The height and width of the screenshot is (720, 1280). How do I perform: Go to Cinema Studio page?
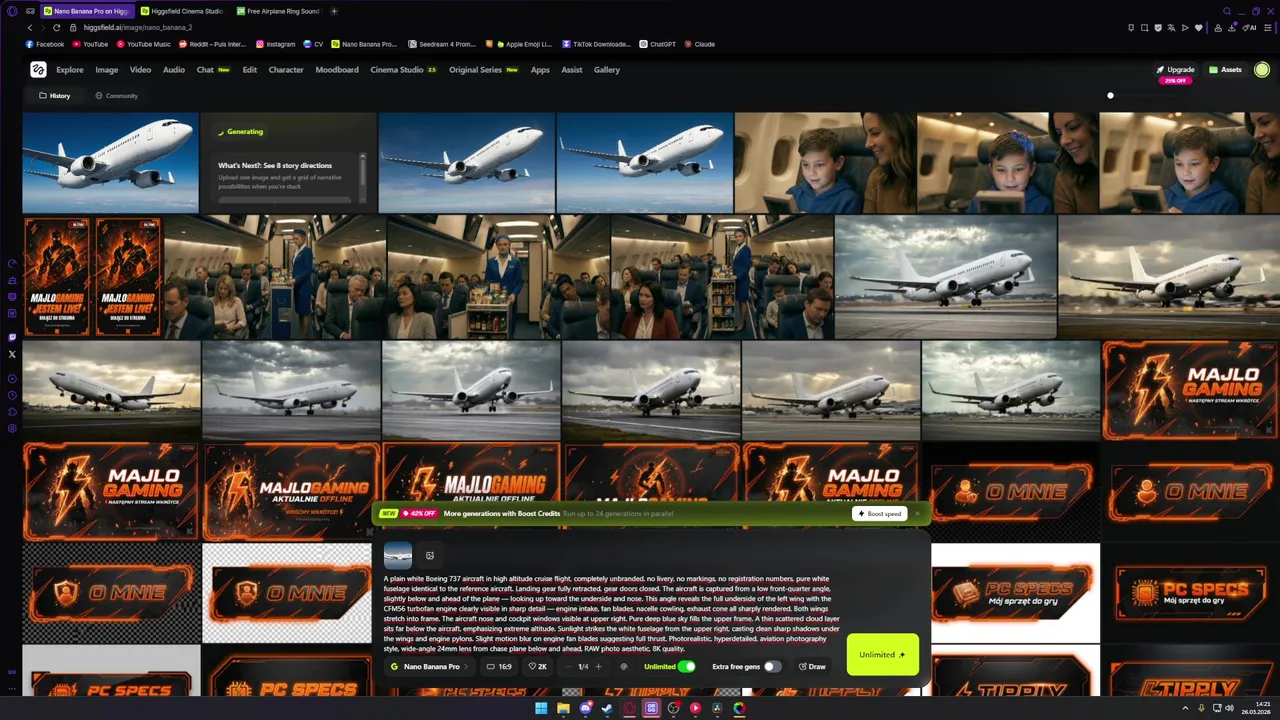(x=403, y=70)
